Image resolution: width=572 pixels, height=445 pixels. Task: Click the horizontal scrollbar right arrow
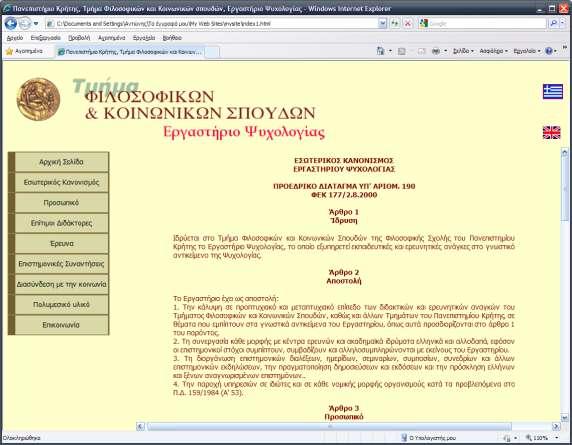point(556,426)
